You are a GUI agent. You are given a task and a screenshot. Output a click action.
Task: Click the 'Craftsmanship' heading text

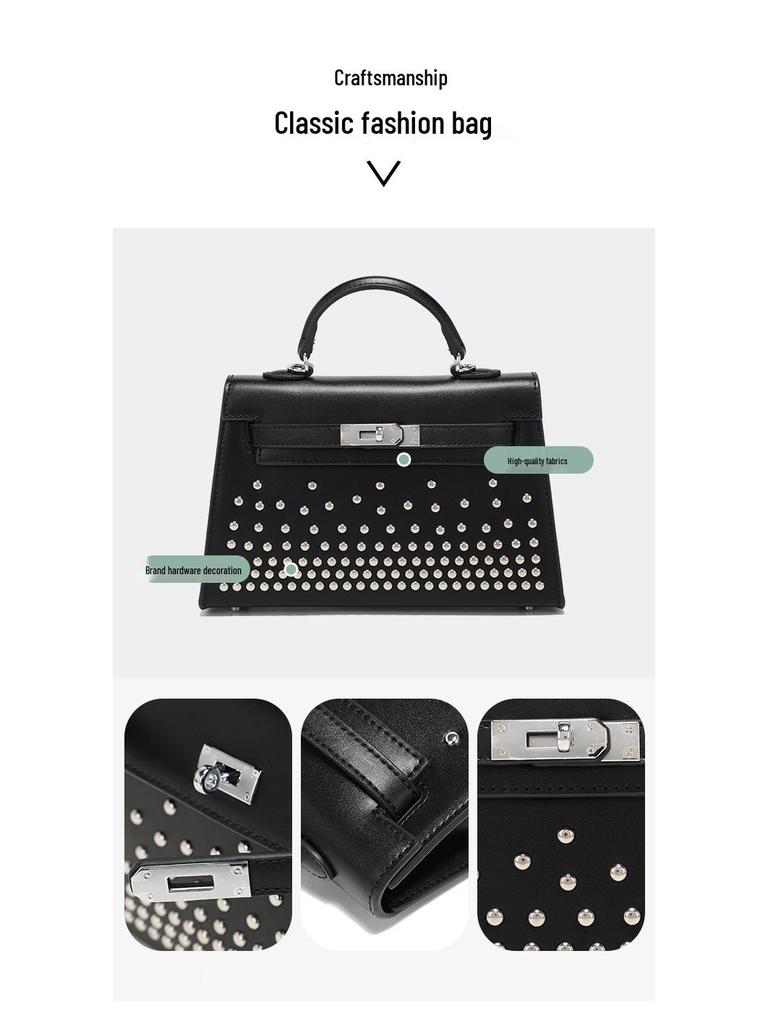point(391,78)
